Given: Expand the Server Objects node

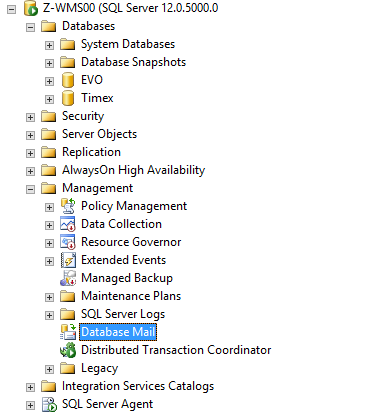Looking at the screenshot, I should point(30,135).
